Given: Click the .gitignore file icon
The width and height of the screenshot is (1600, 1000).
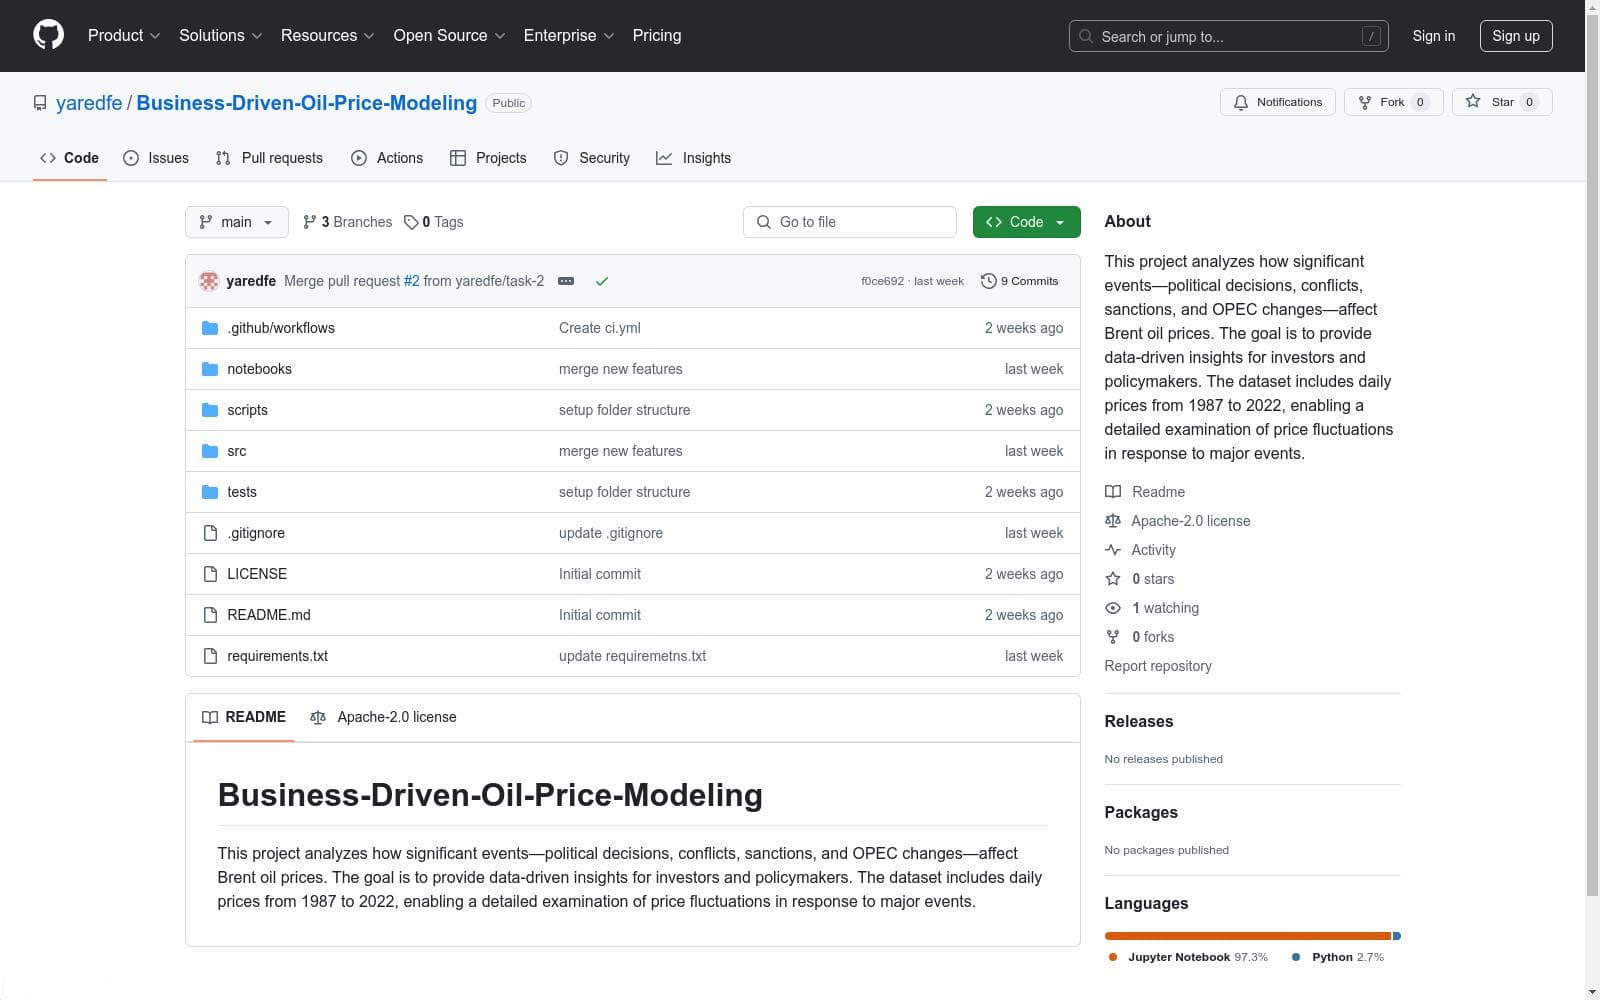Looking at the screenshot, I should (210, 533).
